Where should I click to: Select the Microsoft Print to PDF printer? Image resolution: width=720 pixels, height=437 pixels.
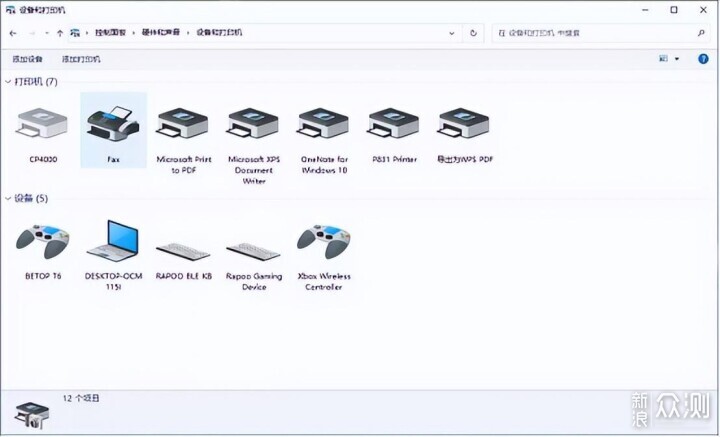183,123
